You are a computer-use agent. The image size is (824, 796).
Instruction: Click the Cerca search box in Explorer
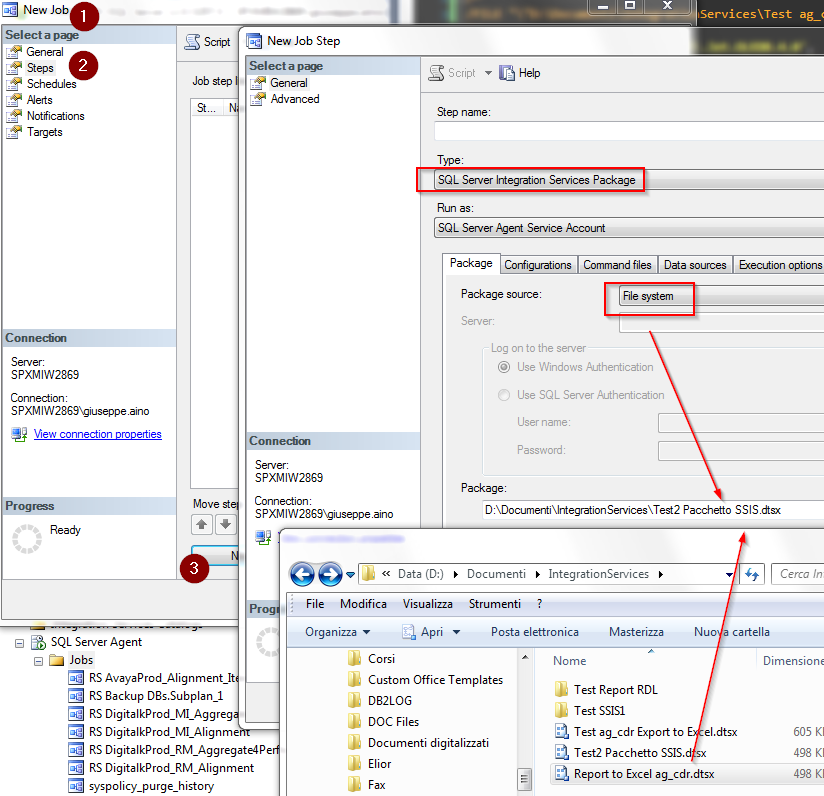[x=800, y=574]
